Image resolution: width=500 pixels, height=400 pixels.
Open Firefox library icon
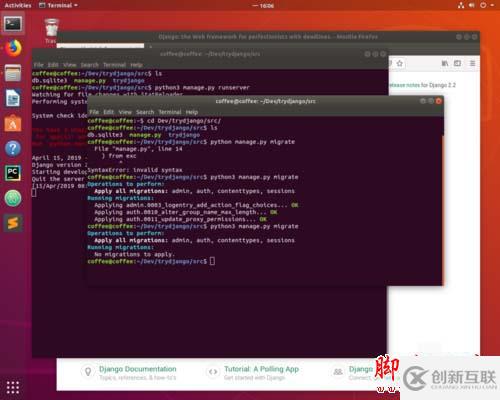[x=445, y=63]
